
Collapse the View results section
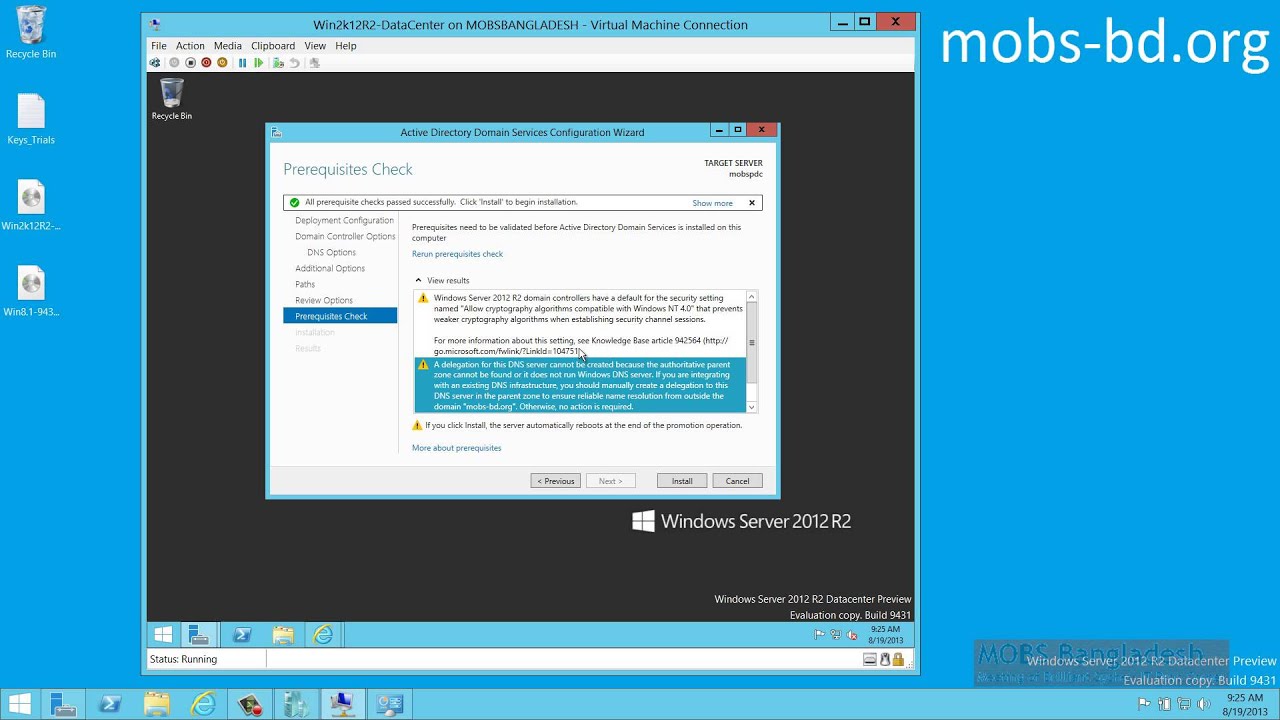click(x=419, y=281)
